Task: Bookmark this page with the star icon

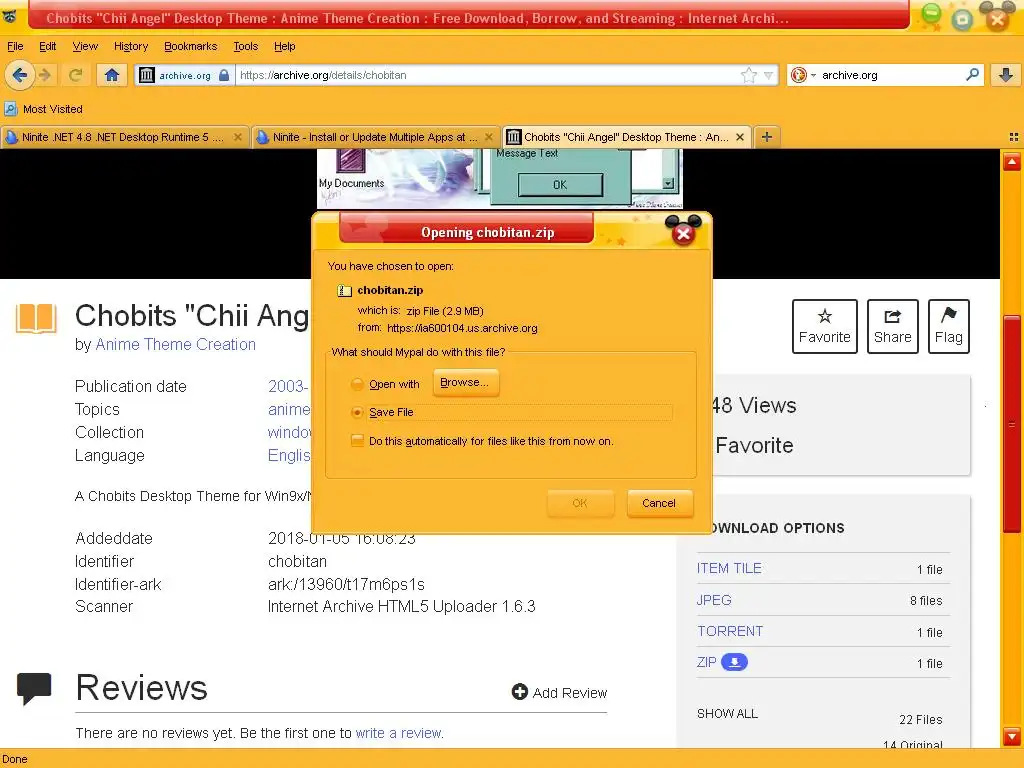Action: pyautogui.click(x=748, y=75)
